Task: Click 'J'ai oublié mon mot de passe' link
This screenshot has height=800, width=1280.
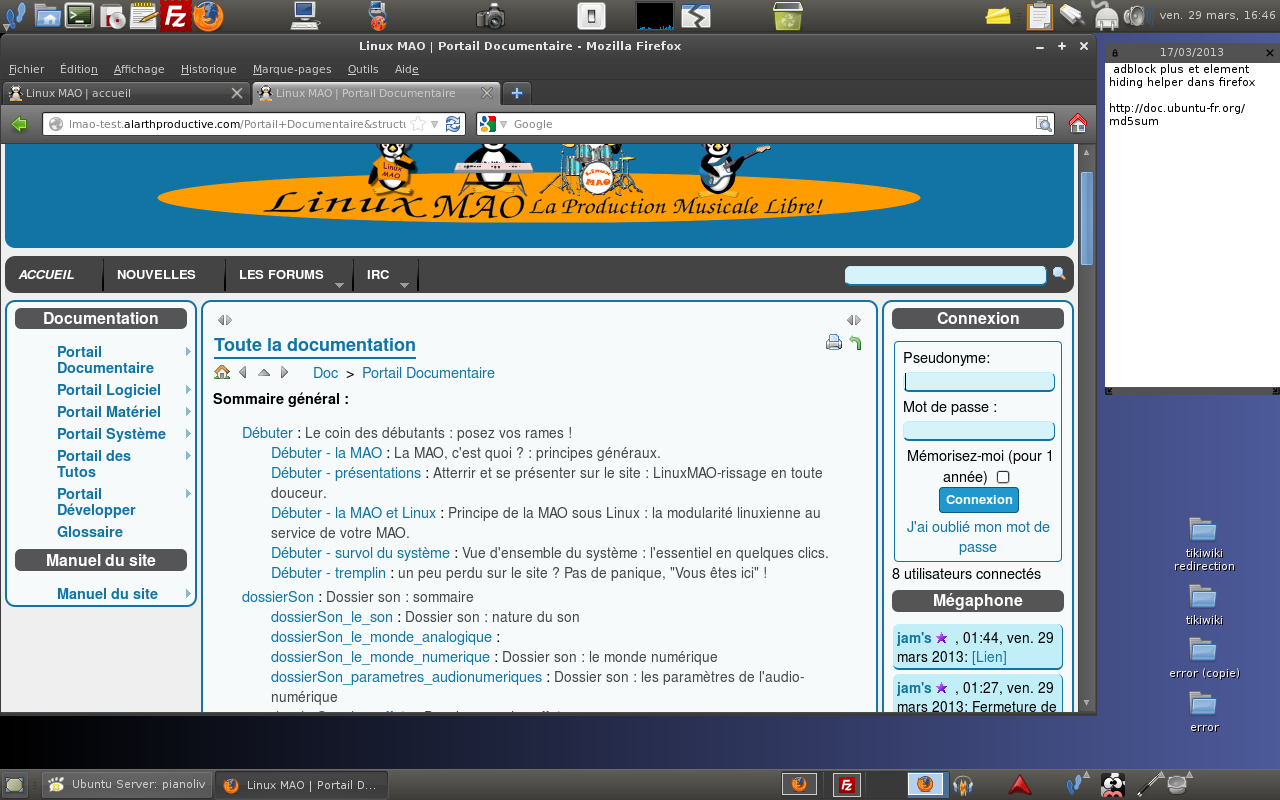Action: (978, 537)
